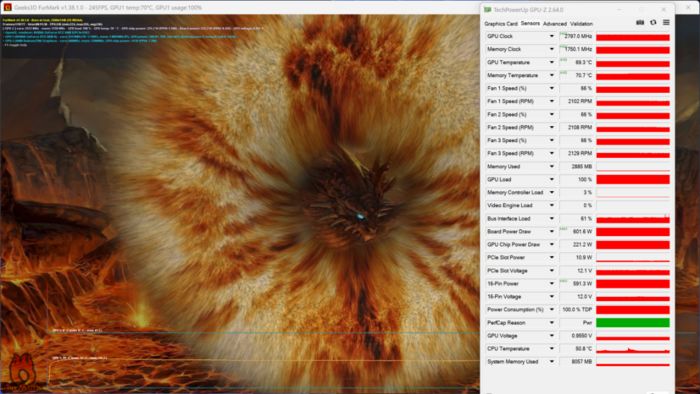700x394 pixels.
Task: Click the FurMark app icon in title bar
Action: [7, 7]
